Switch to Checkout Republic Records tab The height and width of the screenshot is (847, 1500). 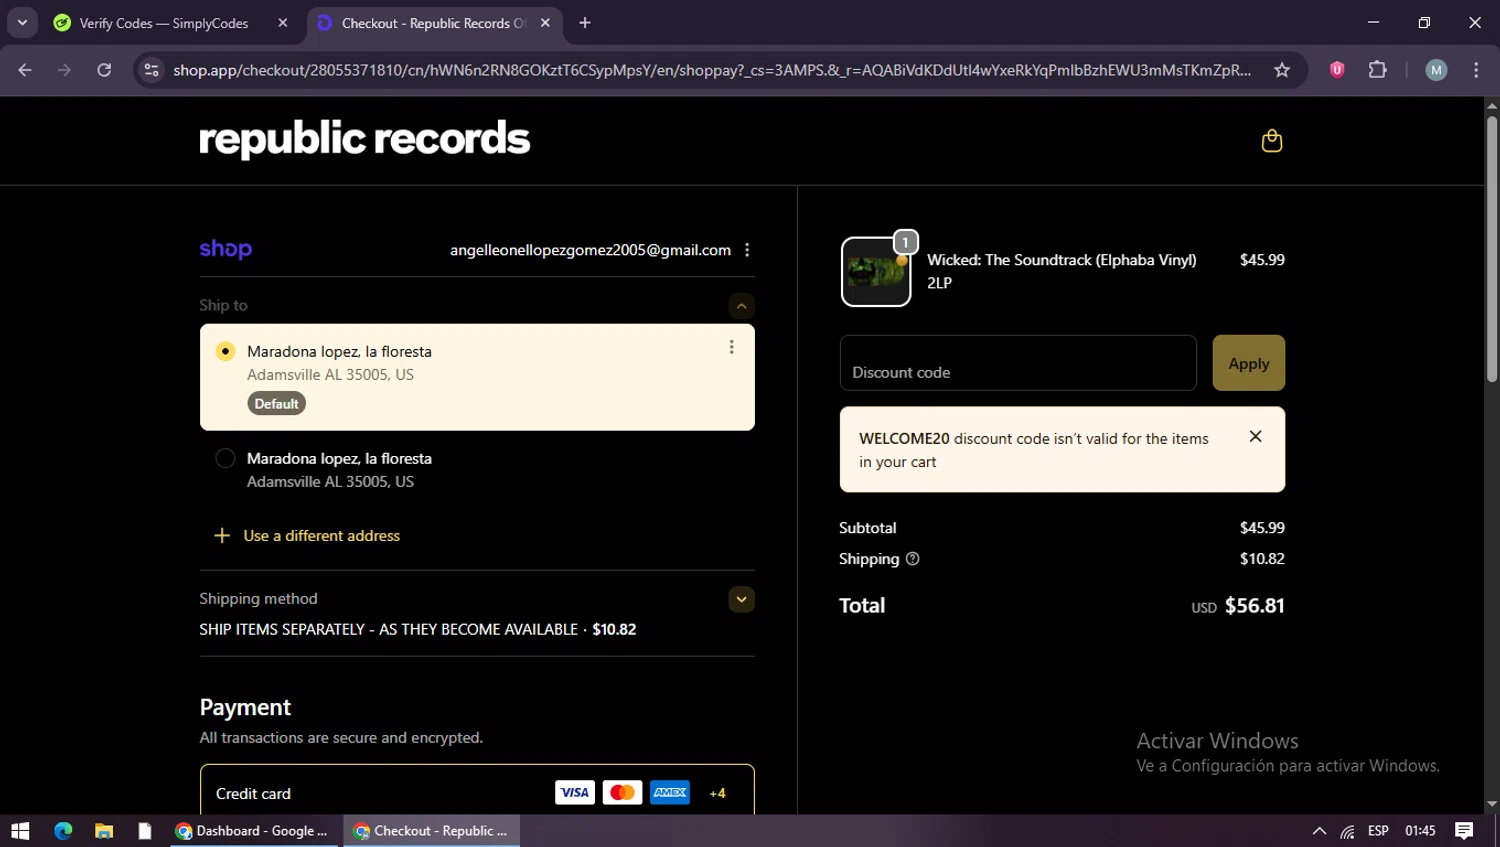click(x=434, y=23)
